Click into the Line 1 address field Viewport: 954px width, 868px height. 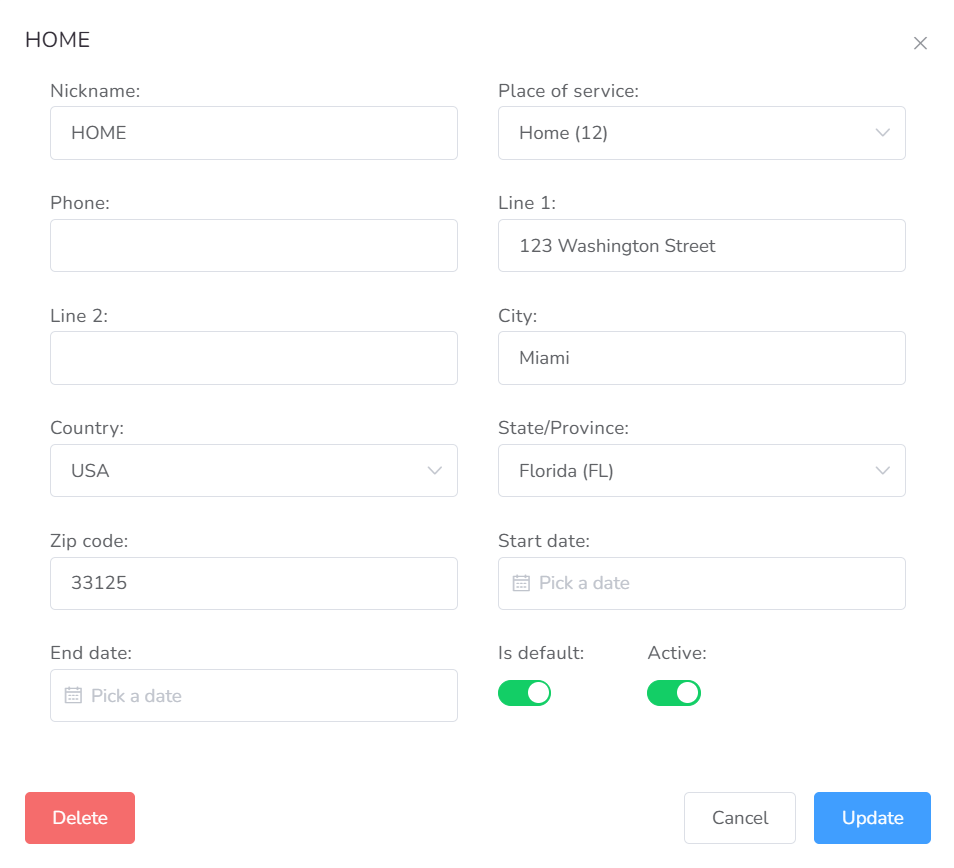(x=701, y=246)
